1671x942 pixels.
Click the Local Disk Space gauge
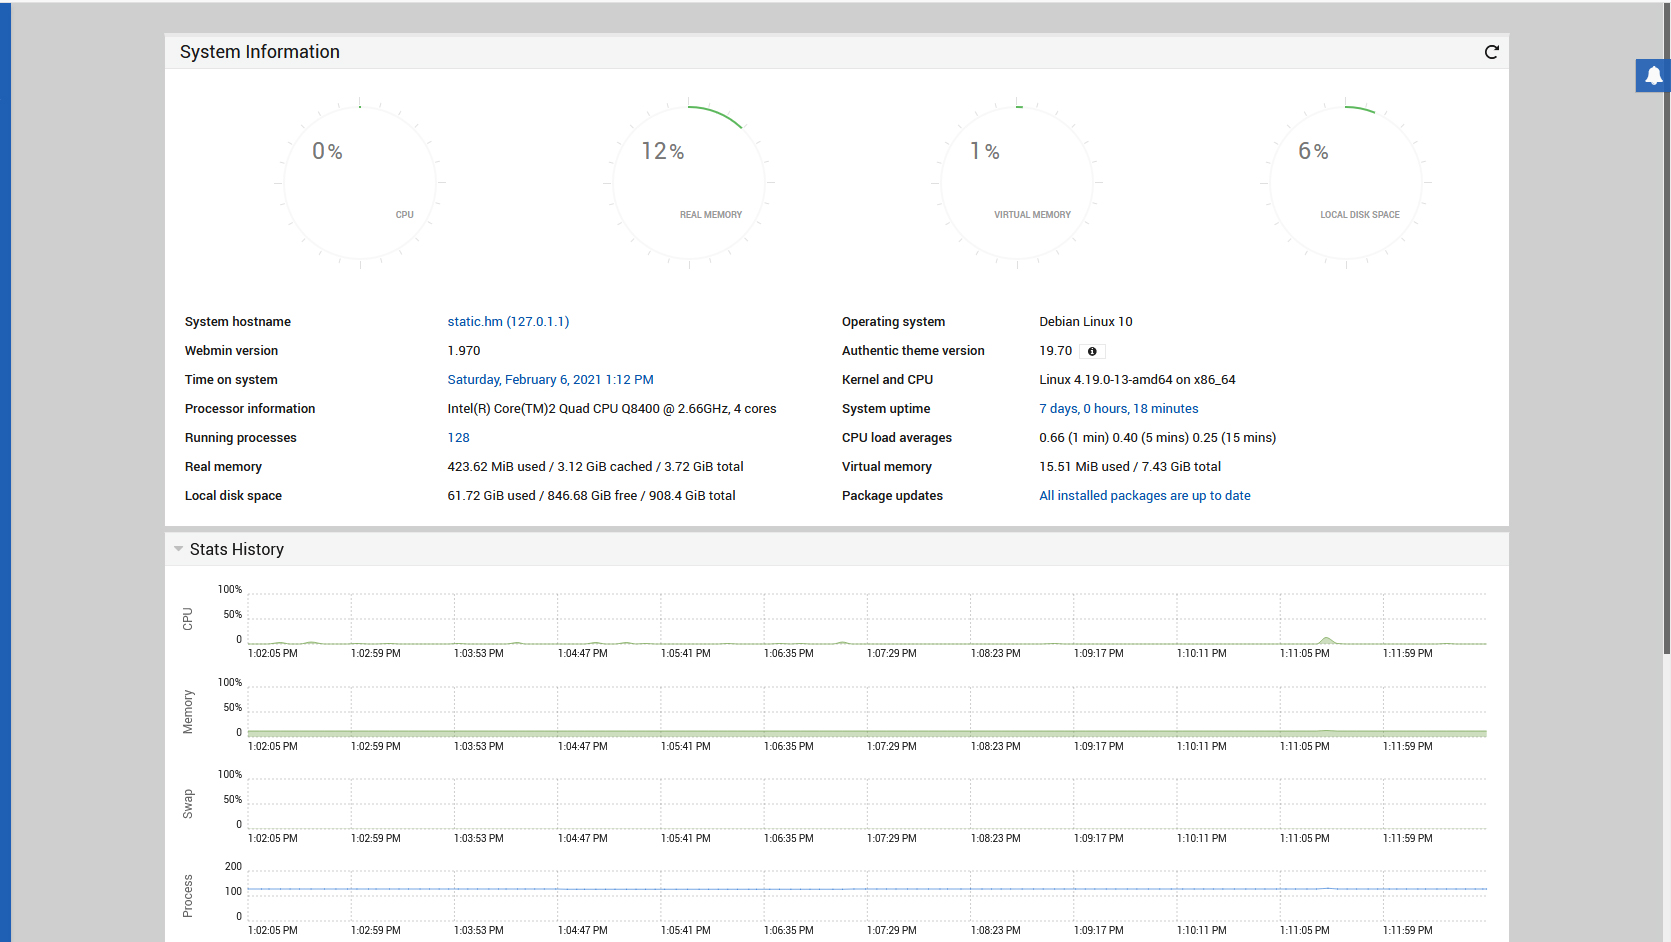[x=1346, y=183]
